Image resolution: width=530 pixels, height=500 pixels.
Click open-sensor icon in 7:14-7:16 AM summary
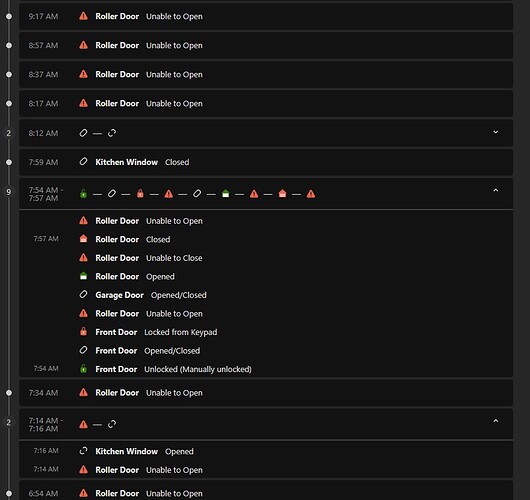(112, 424)
